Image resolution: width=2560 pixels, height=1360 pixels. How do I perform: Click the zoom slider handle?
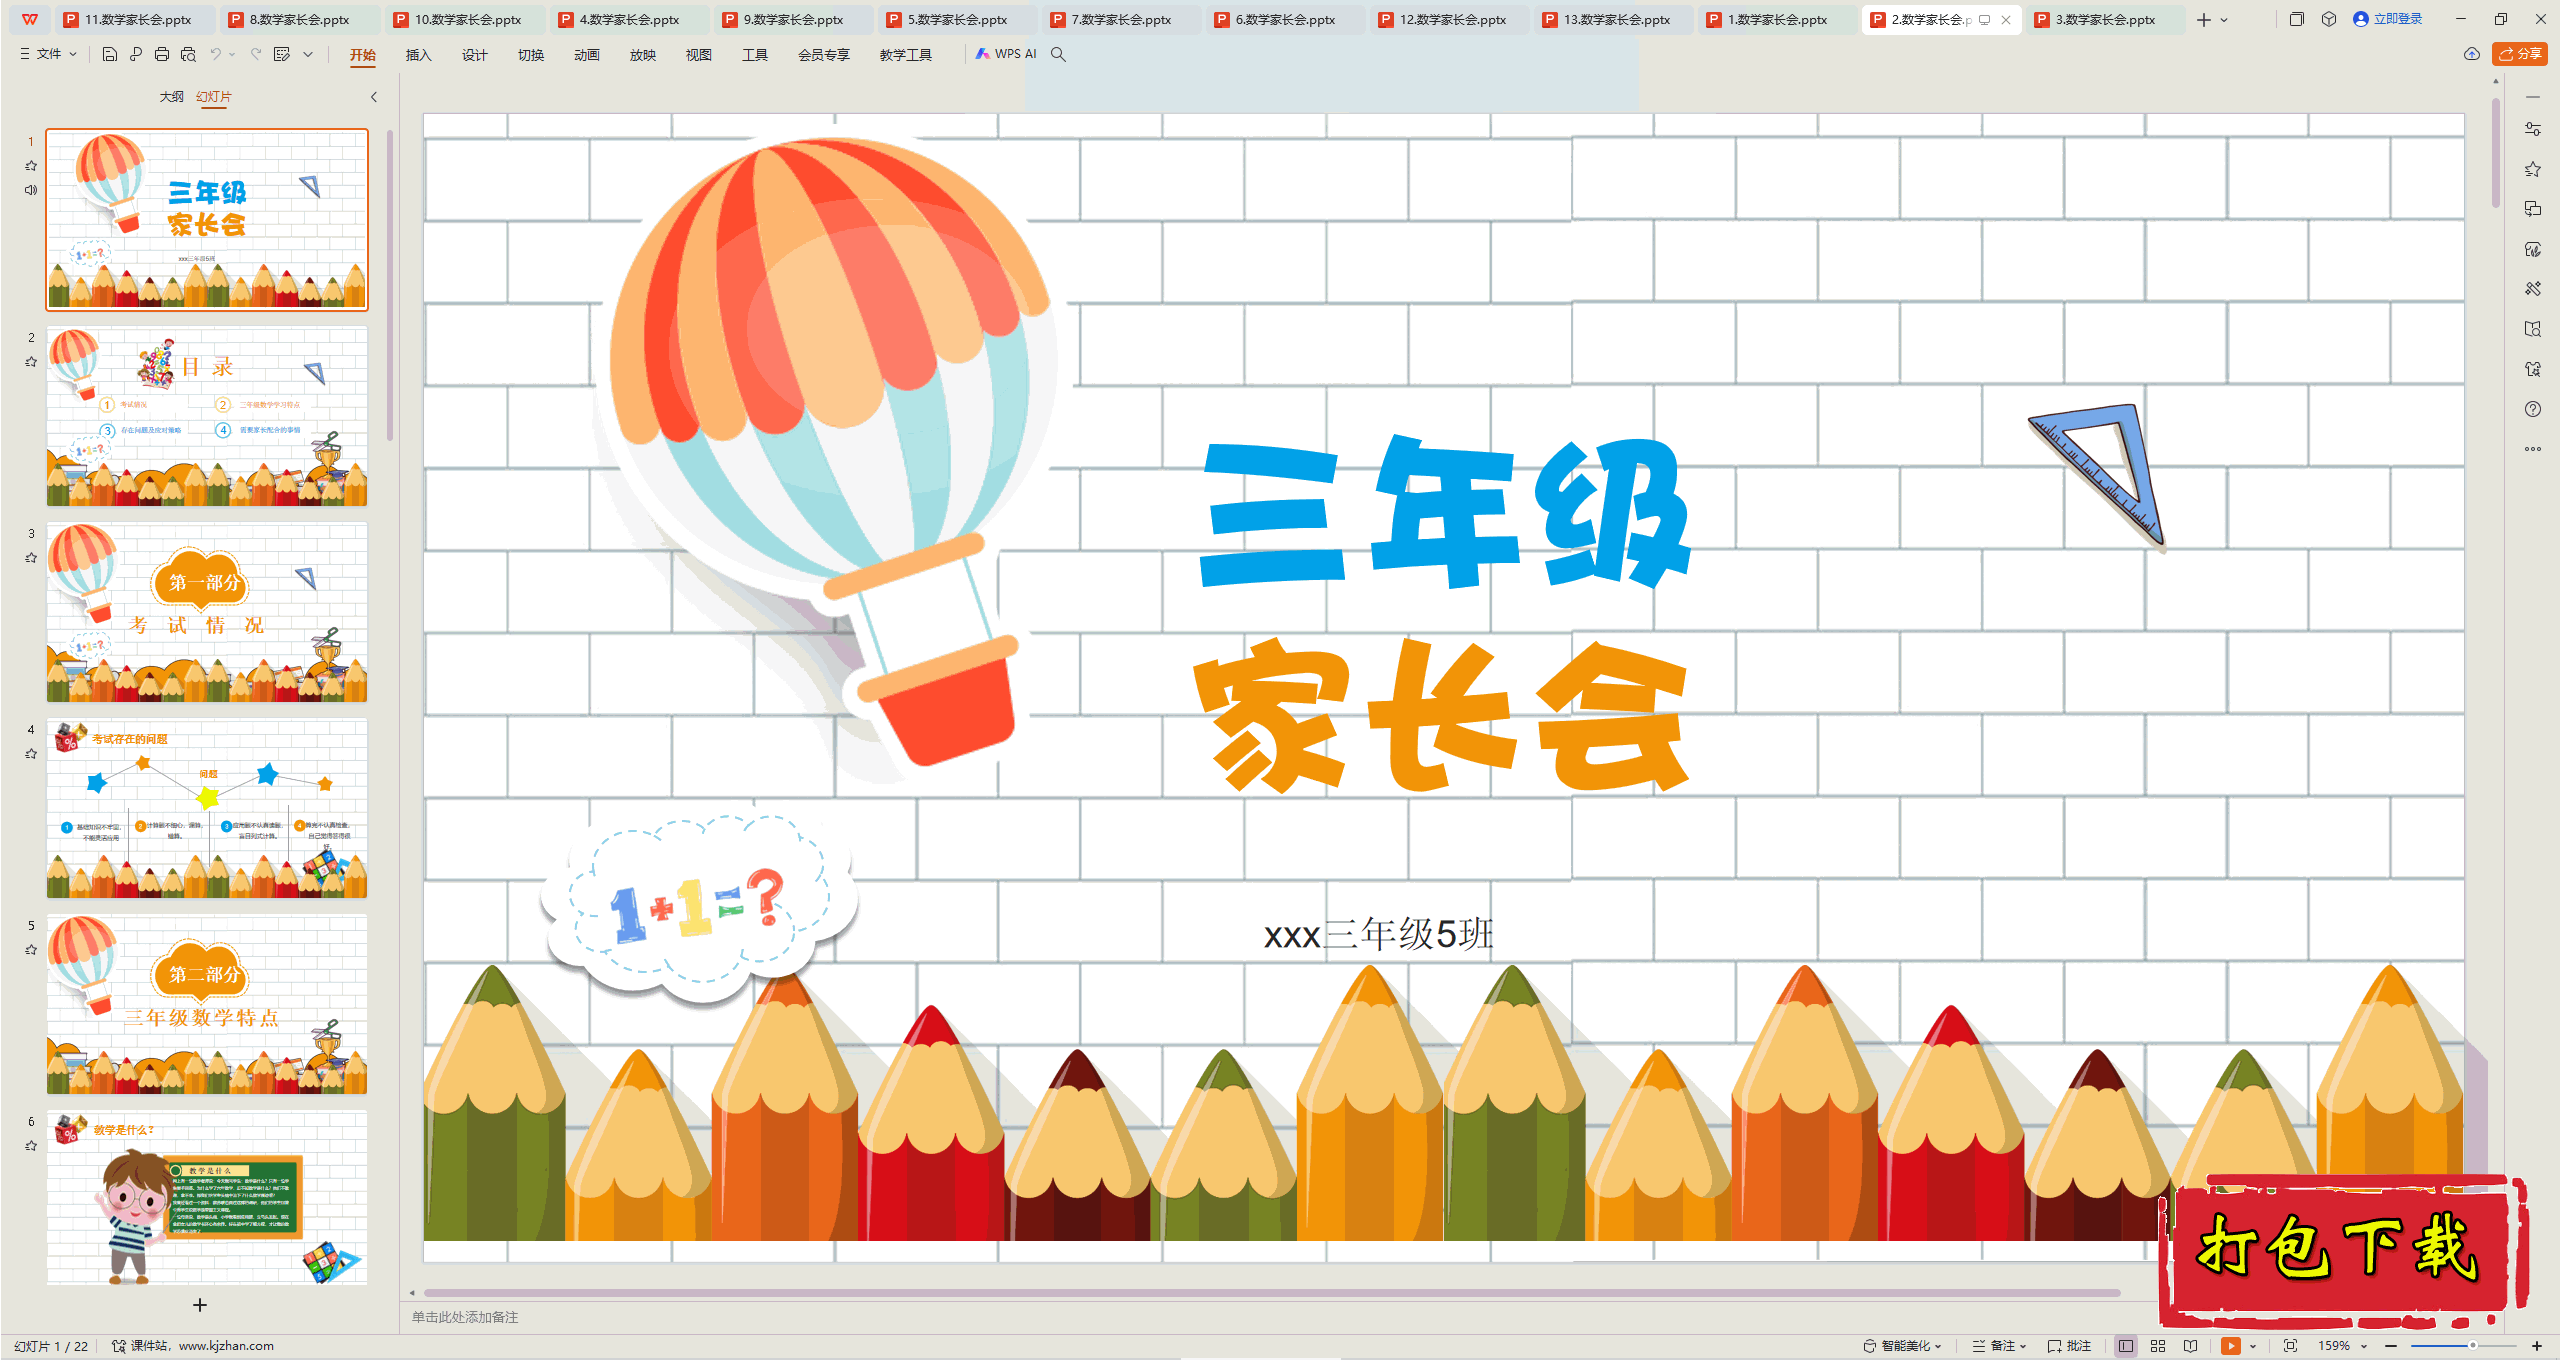[2472, 1346]
